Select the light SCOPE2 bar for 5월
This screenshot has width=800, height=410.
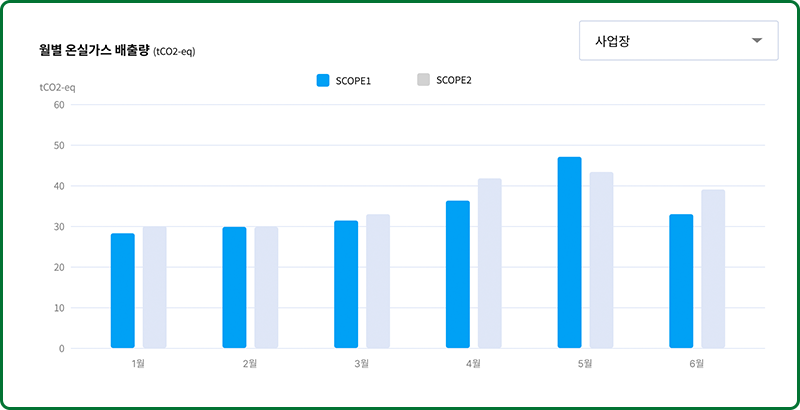point(601,260)
